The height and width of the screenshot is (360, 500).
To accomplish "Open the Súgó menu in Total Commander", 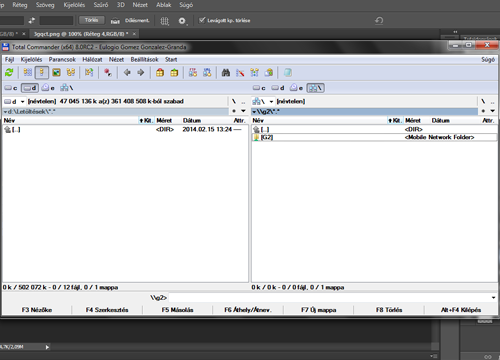I will coord(488,60).
